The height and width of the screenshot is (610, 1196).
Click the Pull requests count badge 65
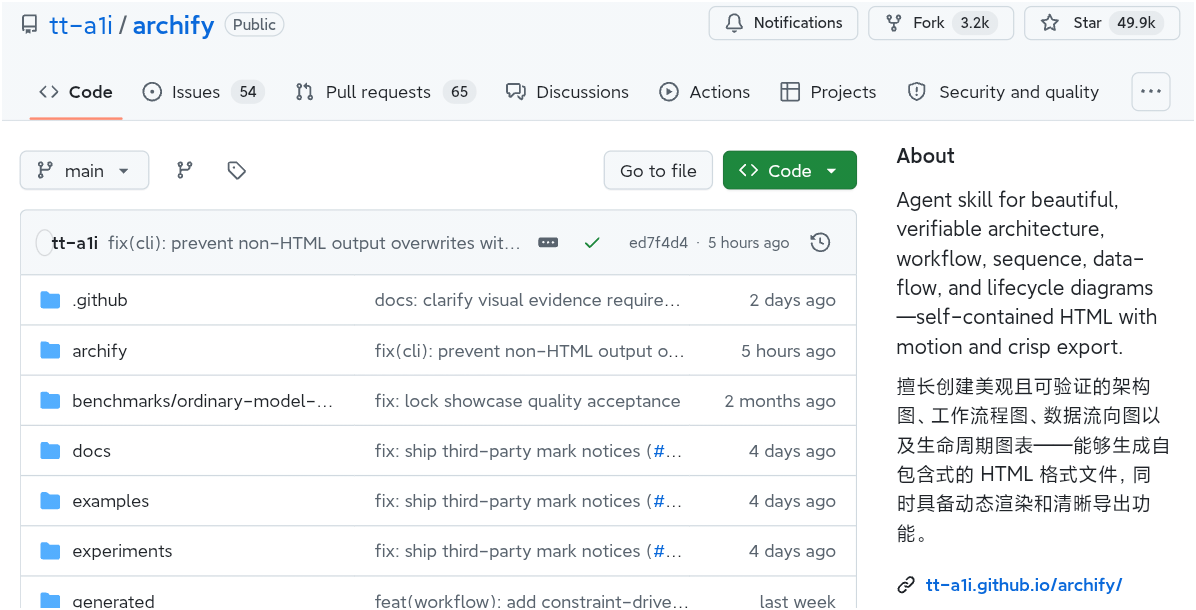[459, 92]
